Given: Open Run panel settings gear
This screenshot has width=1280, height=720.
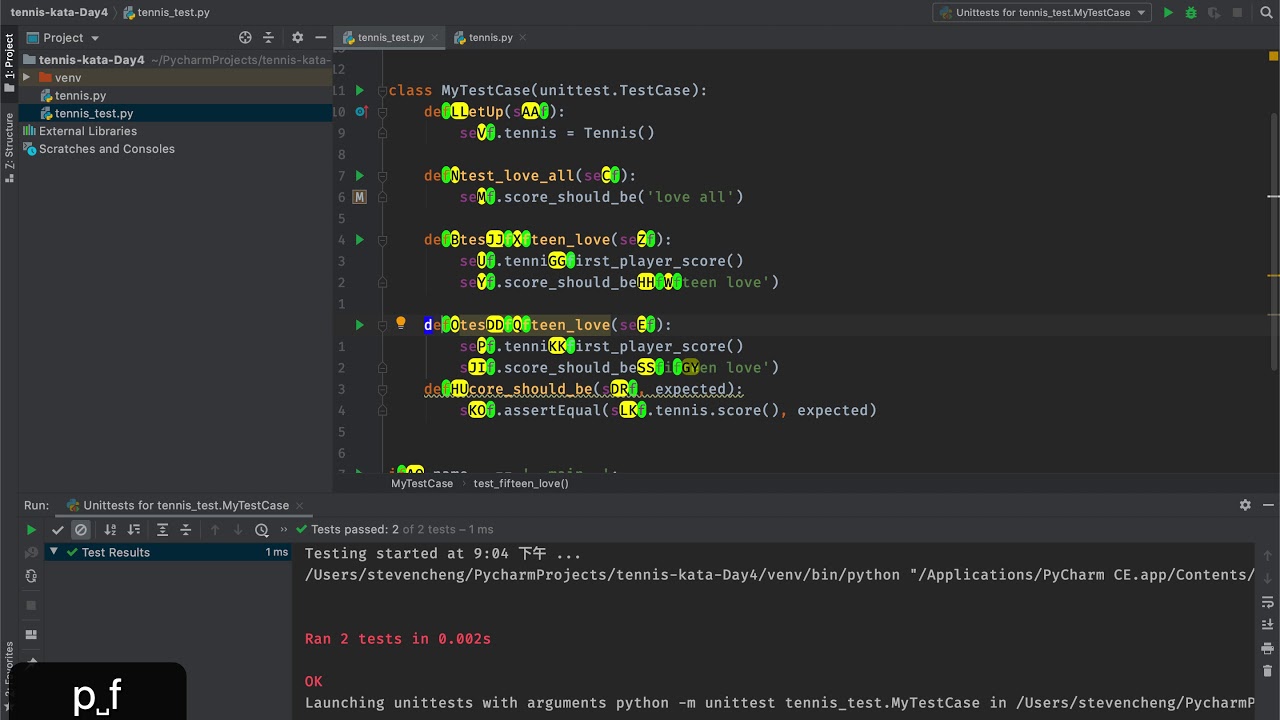Looking at the screenshot, I should point(1245,505).
